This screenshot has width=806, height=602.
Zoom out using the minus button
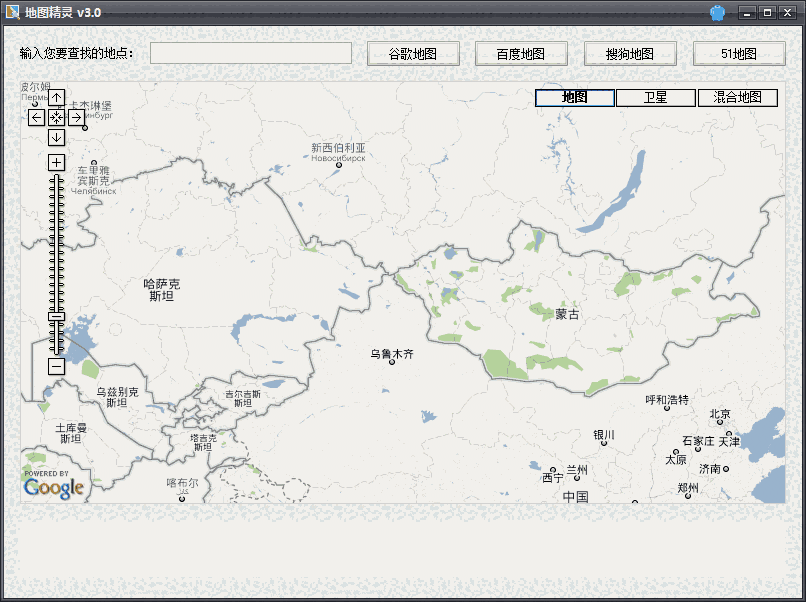pos(57,366)
